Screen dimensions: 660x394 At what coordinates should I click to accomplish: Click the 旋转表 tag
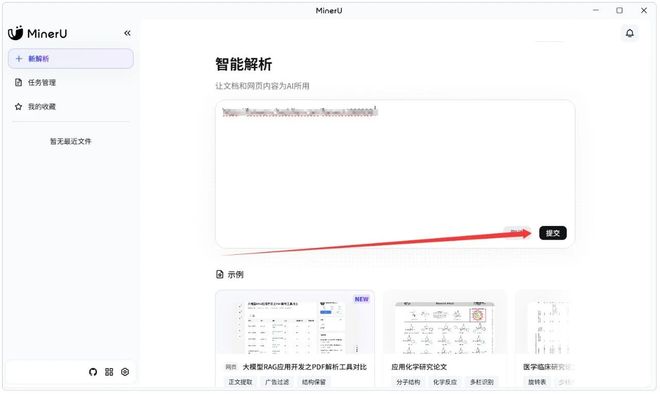click(x=537, y=382)
